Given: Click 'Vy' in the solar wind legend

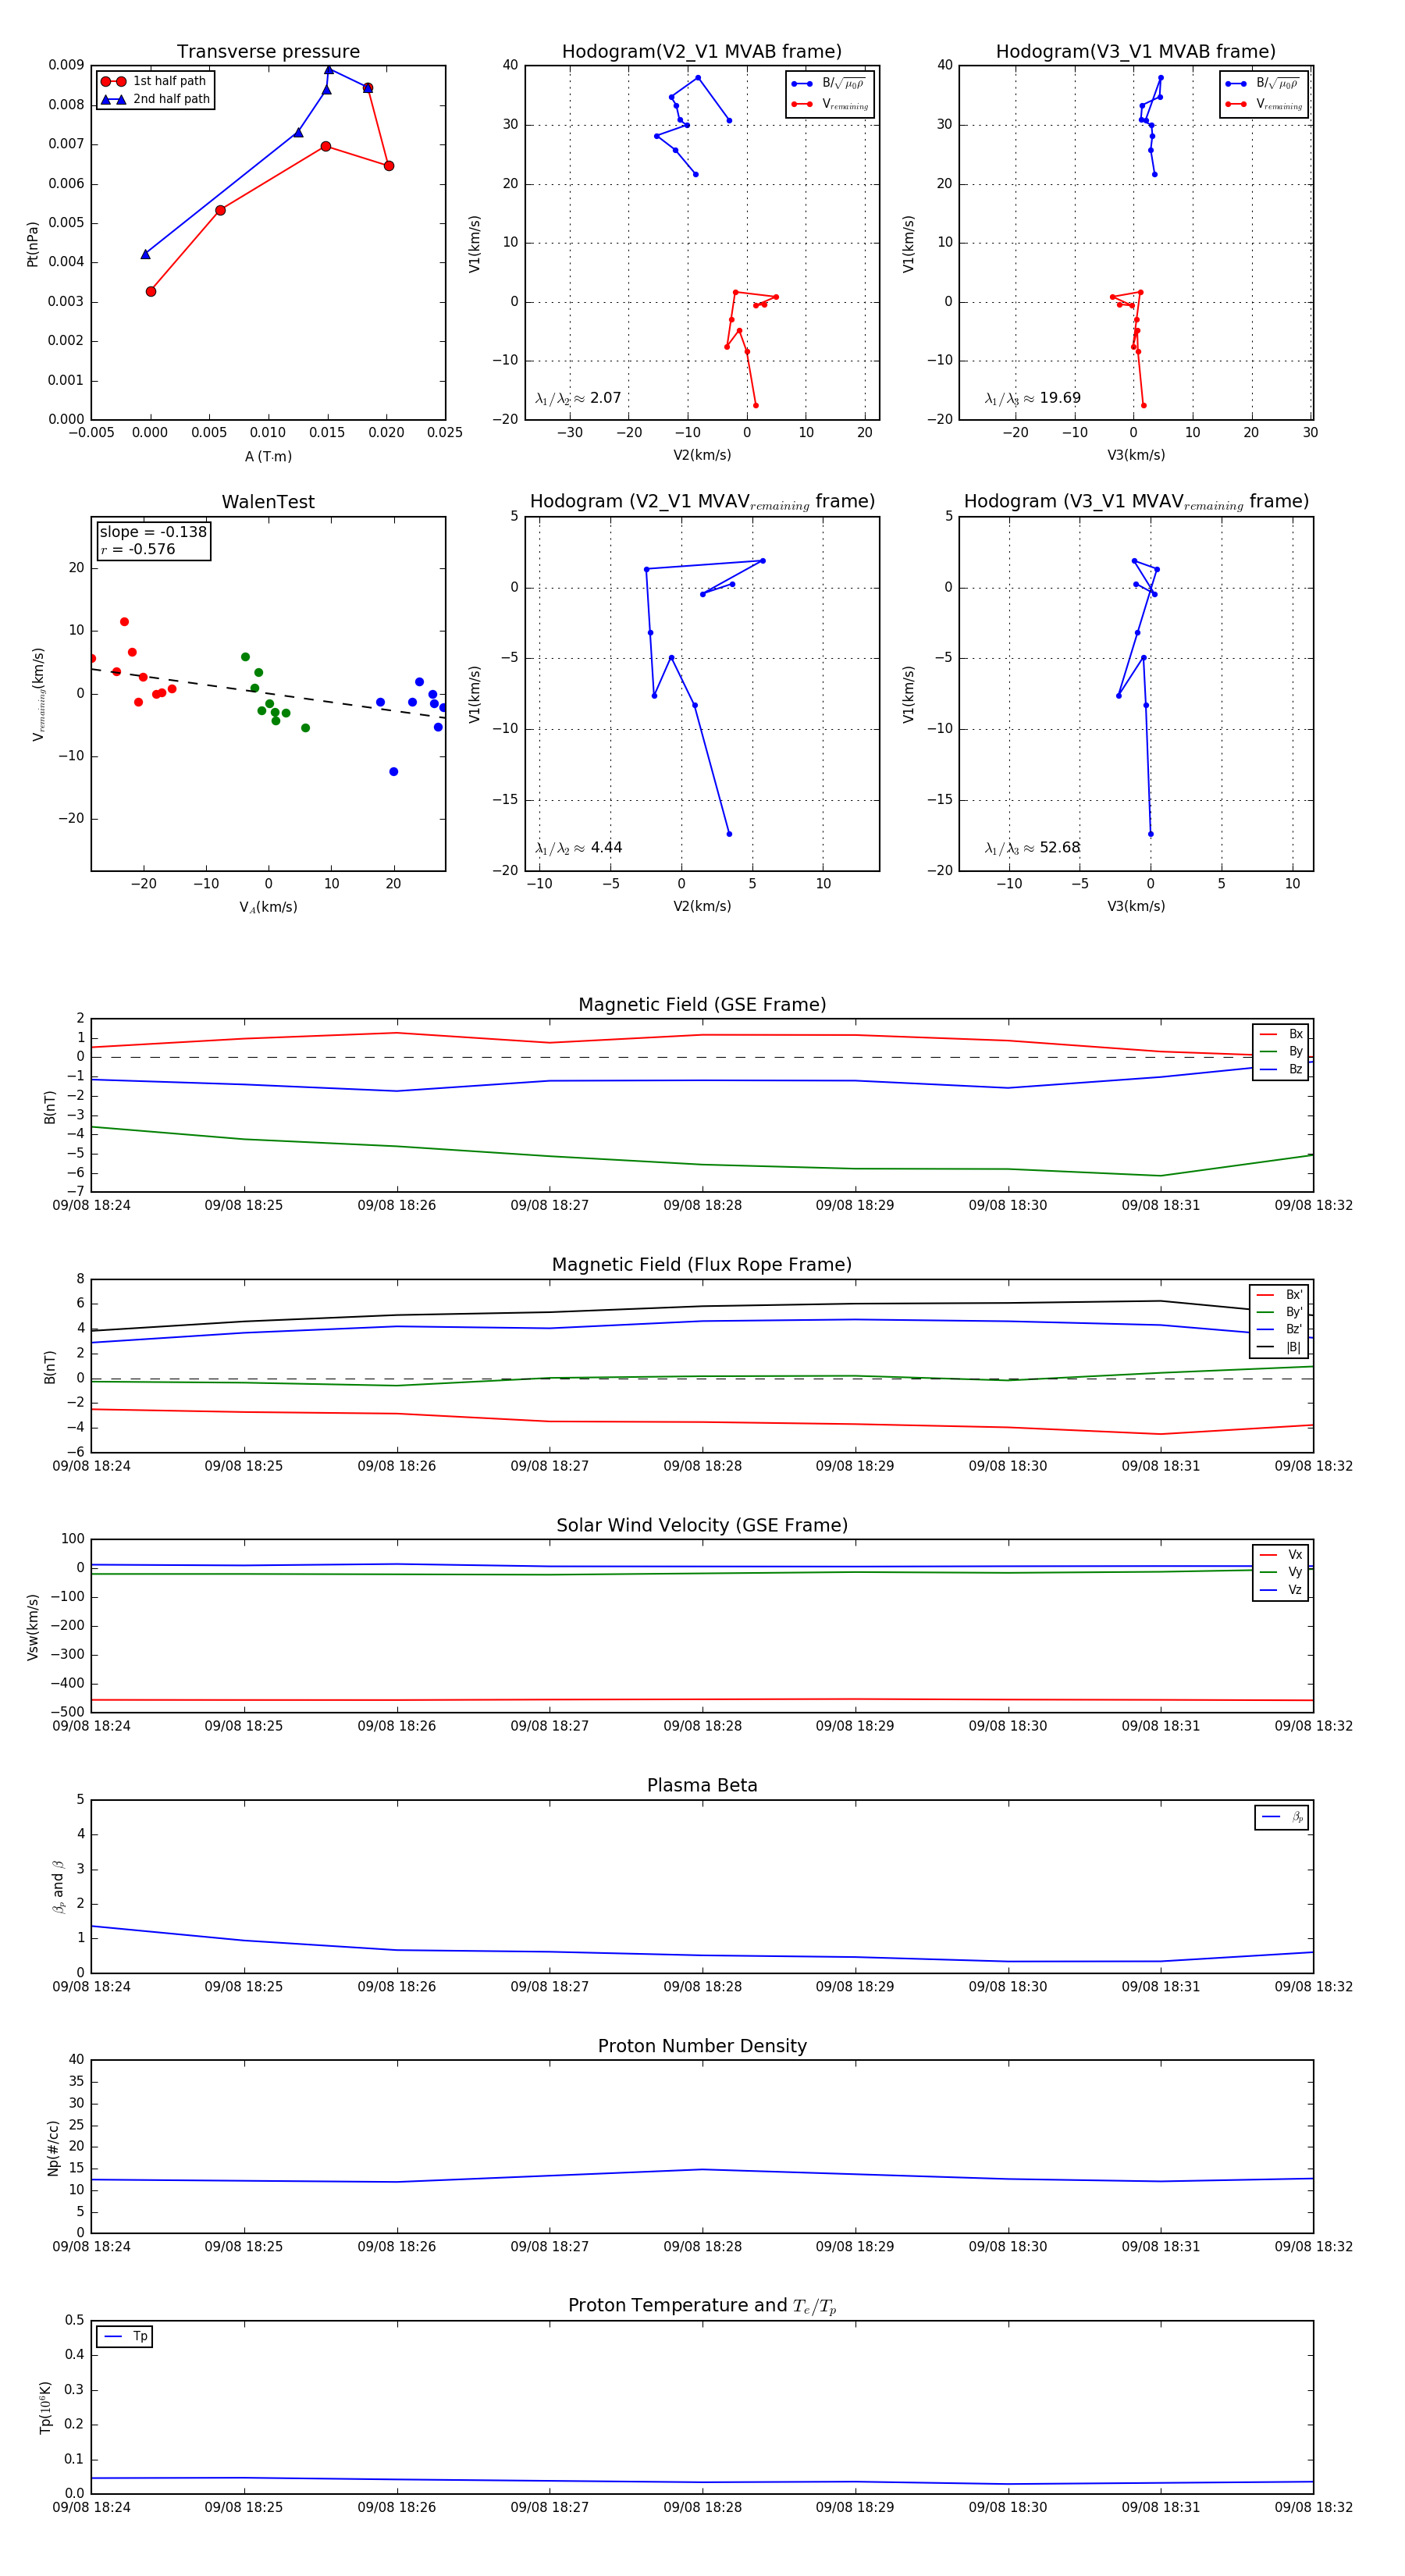Looking at the screenshot, I should (x=1281, y=1572).
